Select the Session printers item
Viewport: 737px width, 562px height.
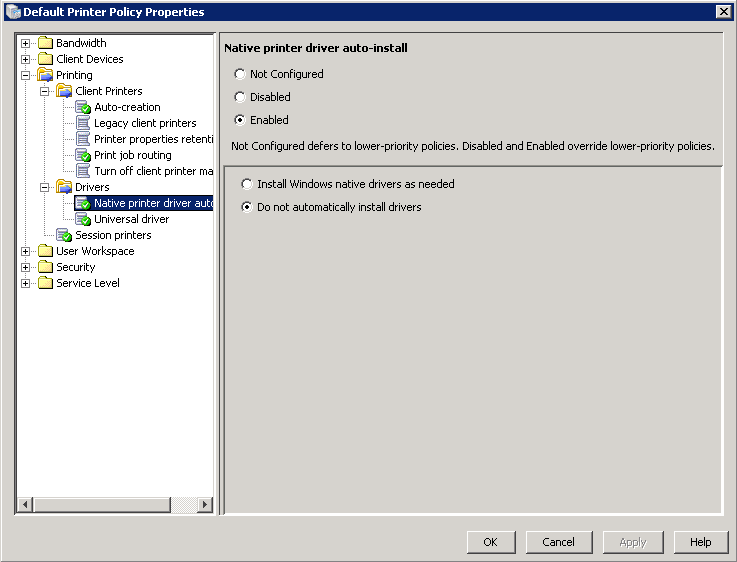113,235
